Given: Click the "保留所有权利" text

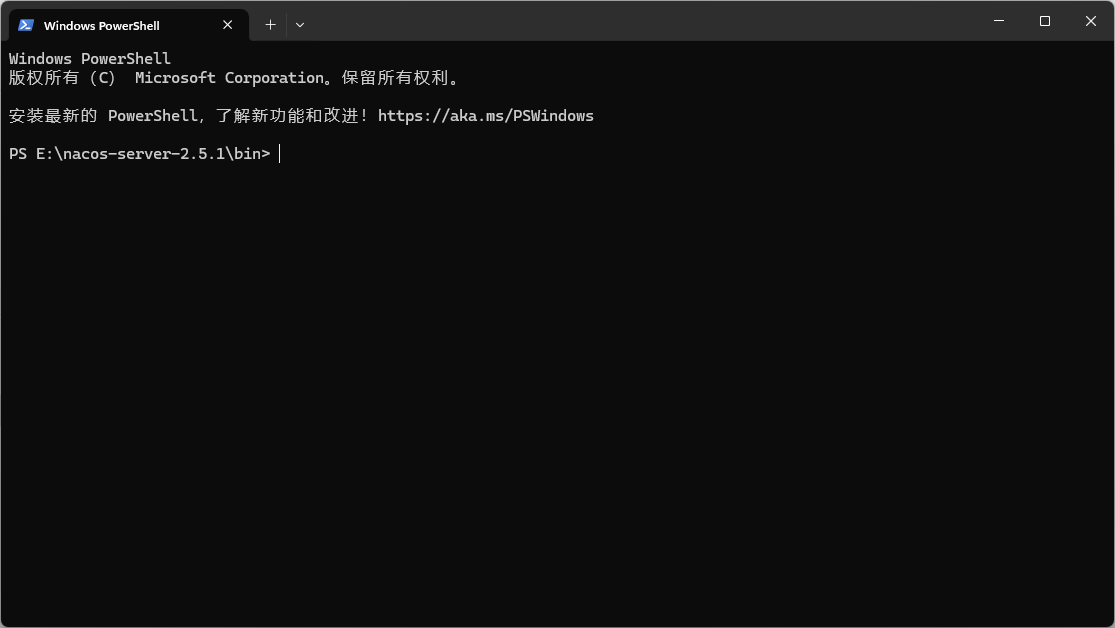Looking at the screenshot, I should [395, 78].
